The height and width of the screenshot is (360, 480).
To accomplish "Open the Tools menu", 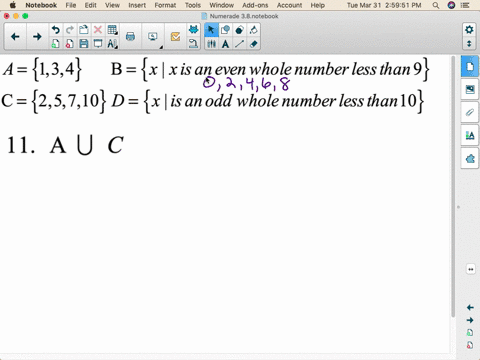I will (x=193, y=5).
